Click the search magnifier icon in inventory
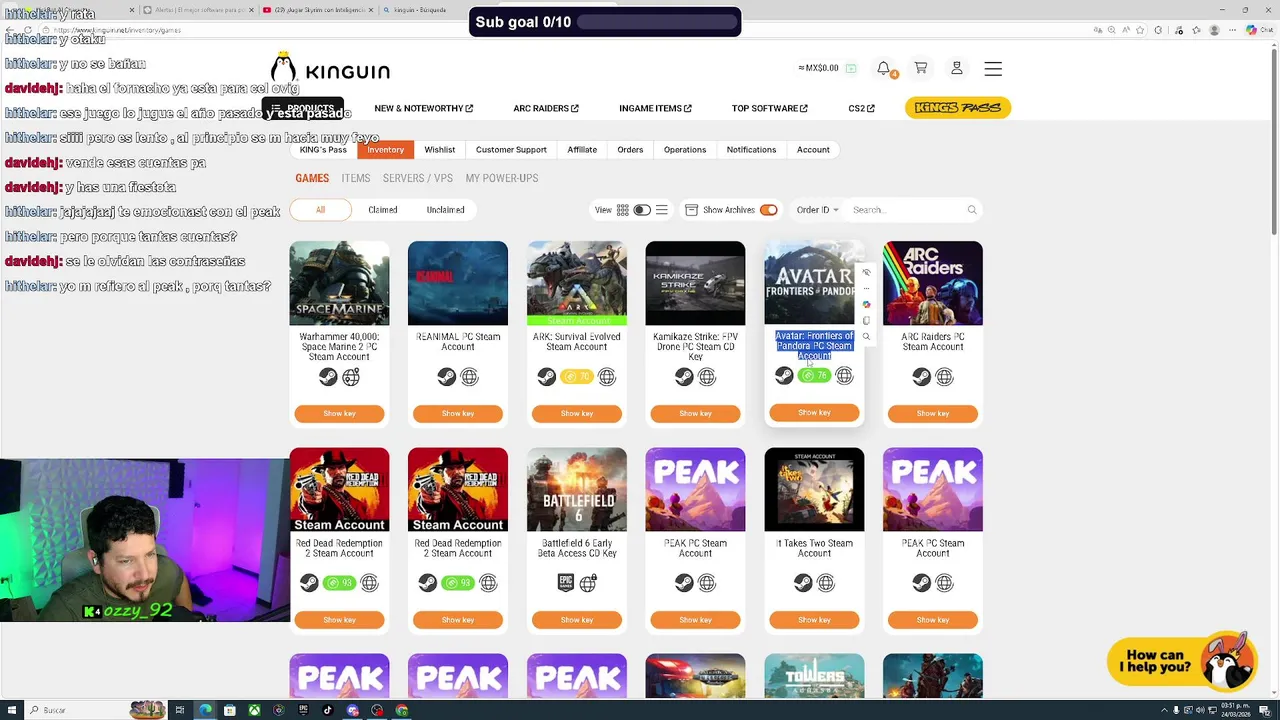Screen dimensions: 1280x720 (971, 210)
